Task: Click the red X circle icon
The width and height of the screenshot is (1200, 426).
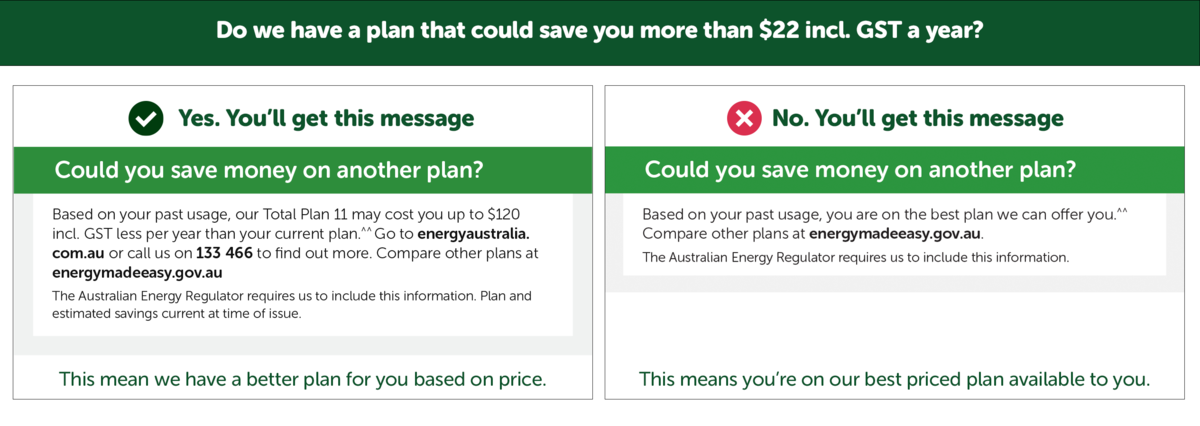Action: click(x=742, y=119)
